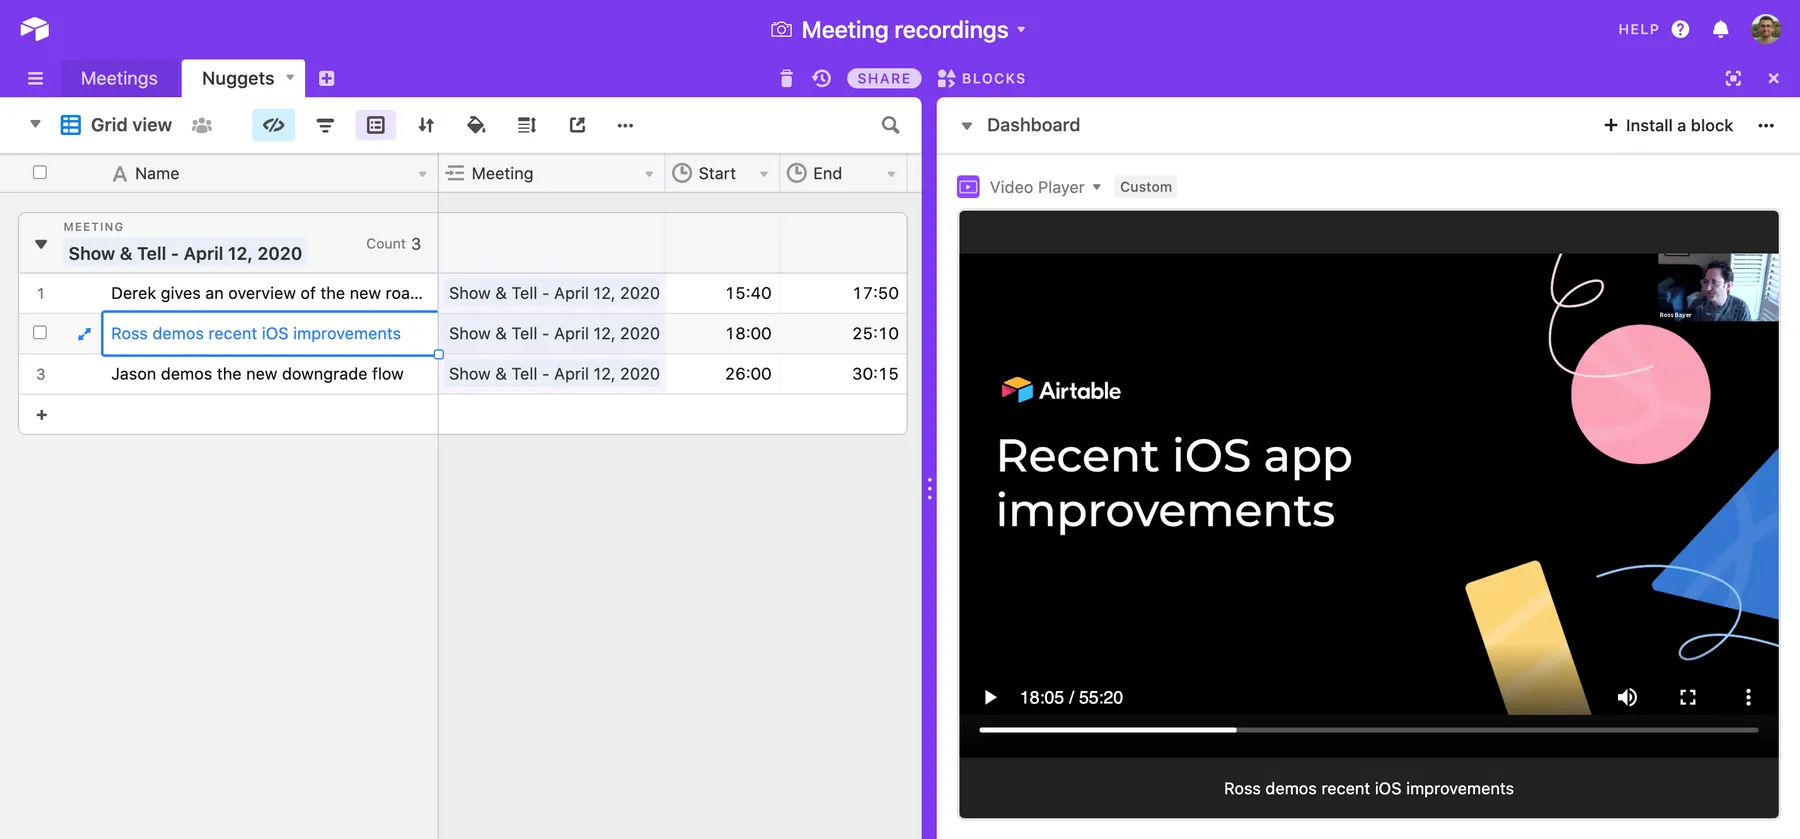Click the filter icon in the view toolbar
1800x839 pixels.
point(325,125)
